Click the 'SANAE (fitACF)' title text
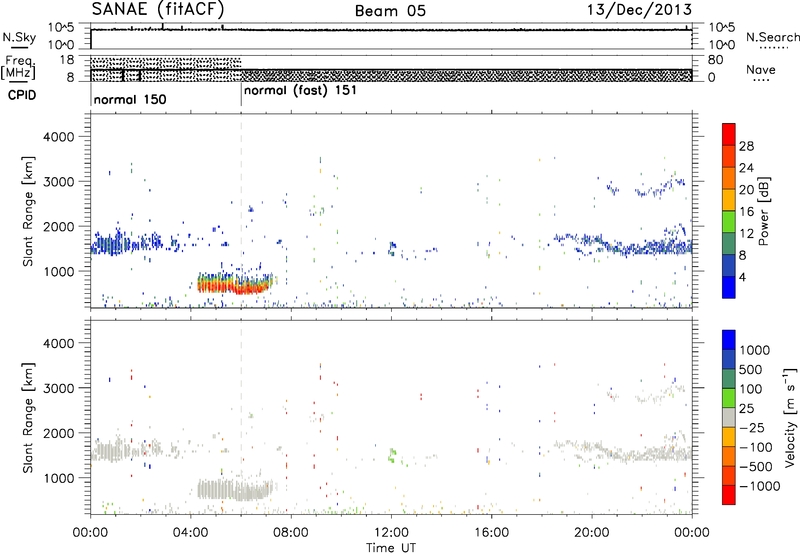This screenshot has width=800, height=554. [158, 9]
